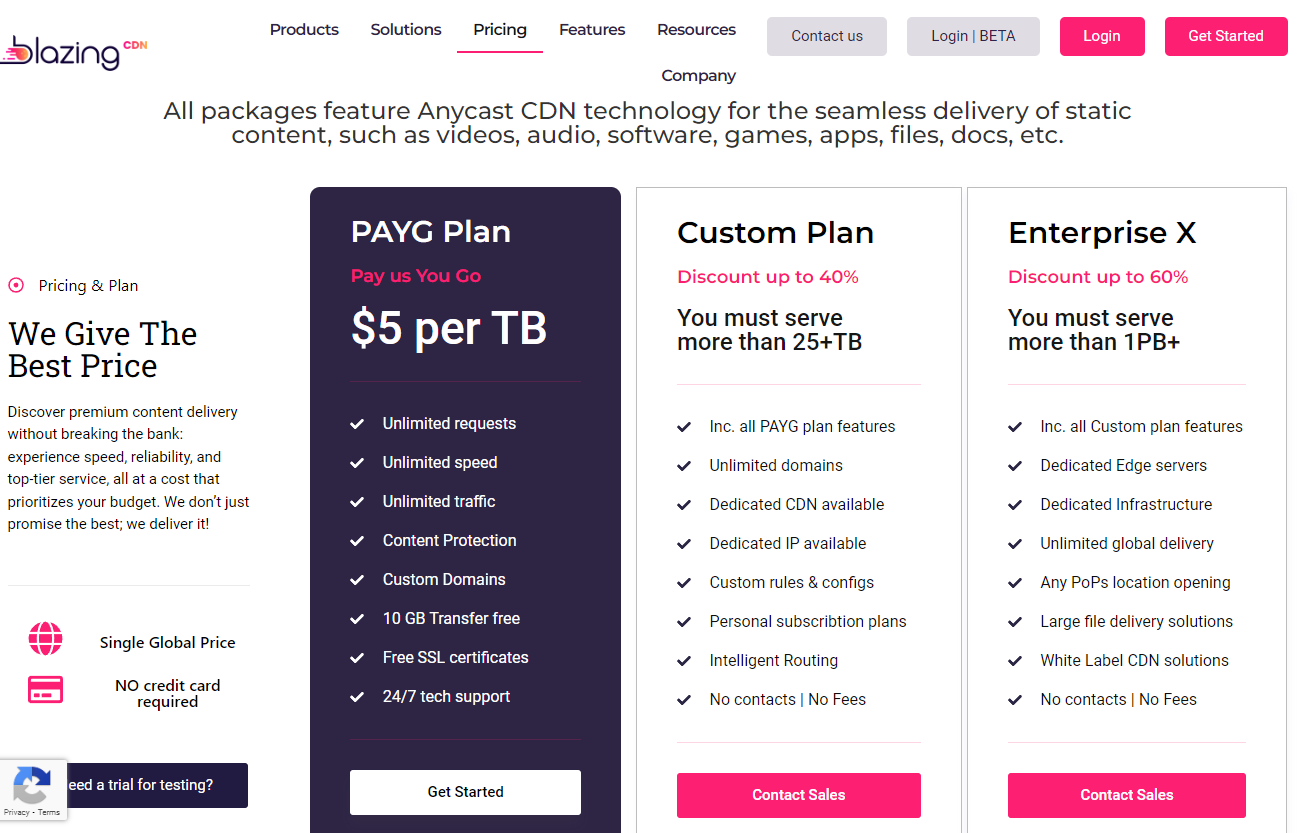Click checkmark beside Intelligent Routing
Image resolution: width=1298 pixels, height=833 pixels.
click(x=684, y=661)
